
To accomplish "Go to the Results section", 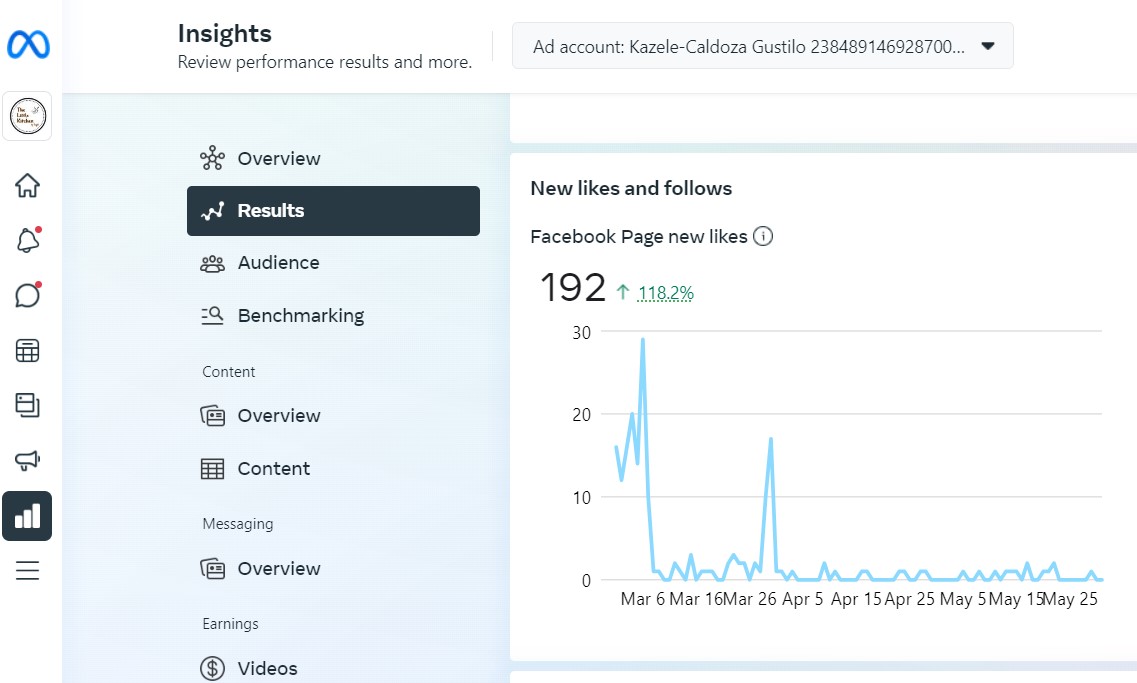I will tap(333, 211).
